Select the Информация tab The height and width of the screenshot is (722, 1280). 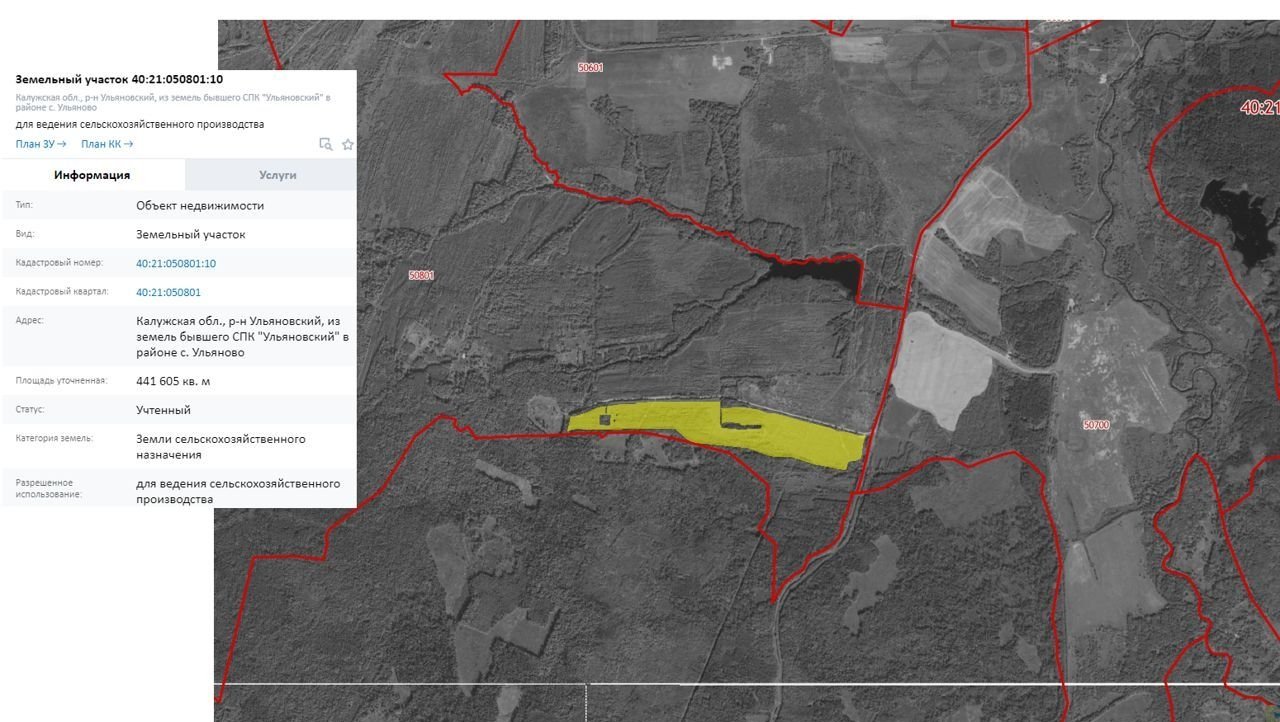click(92, 175)
